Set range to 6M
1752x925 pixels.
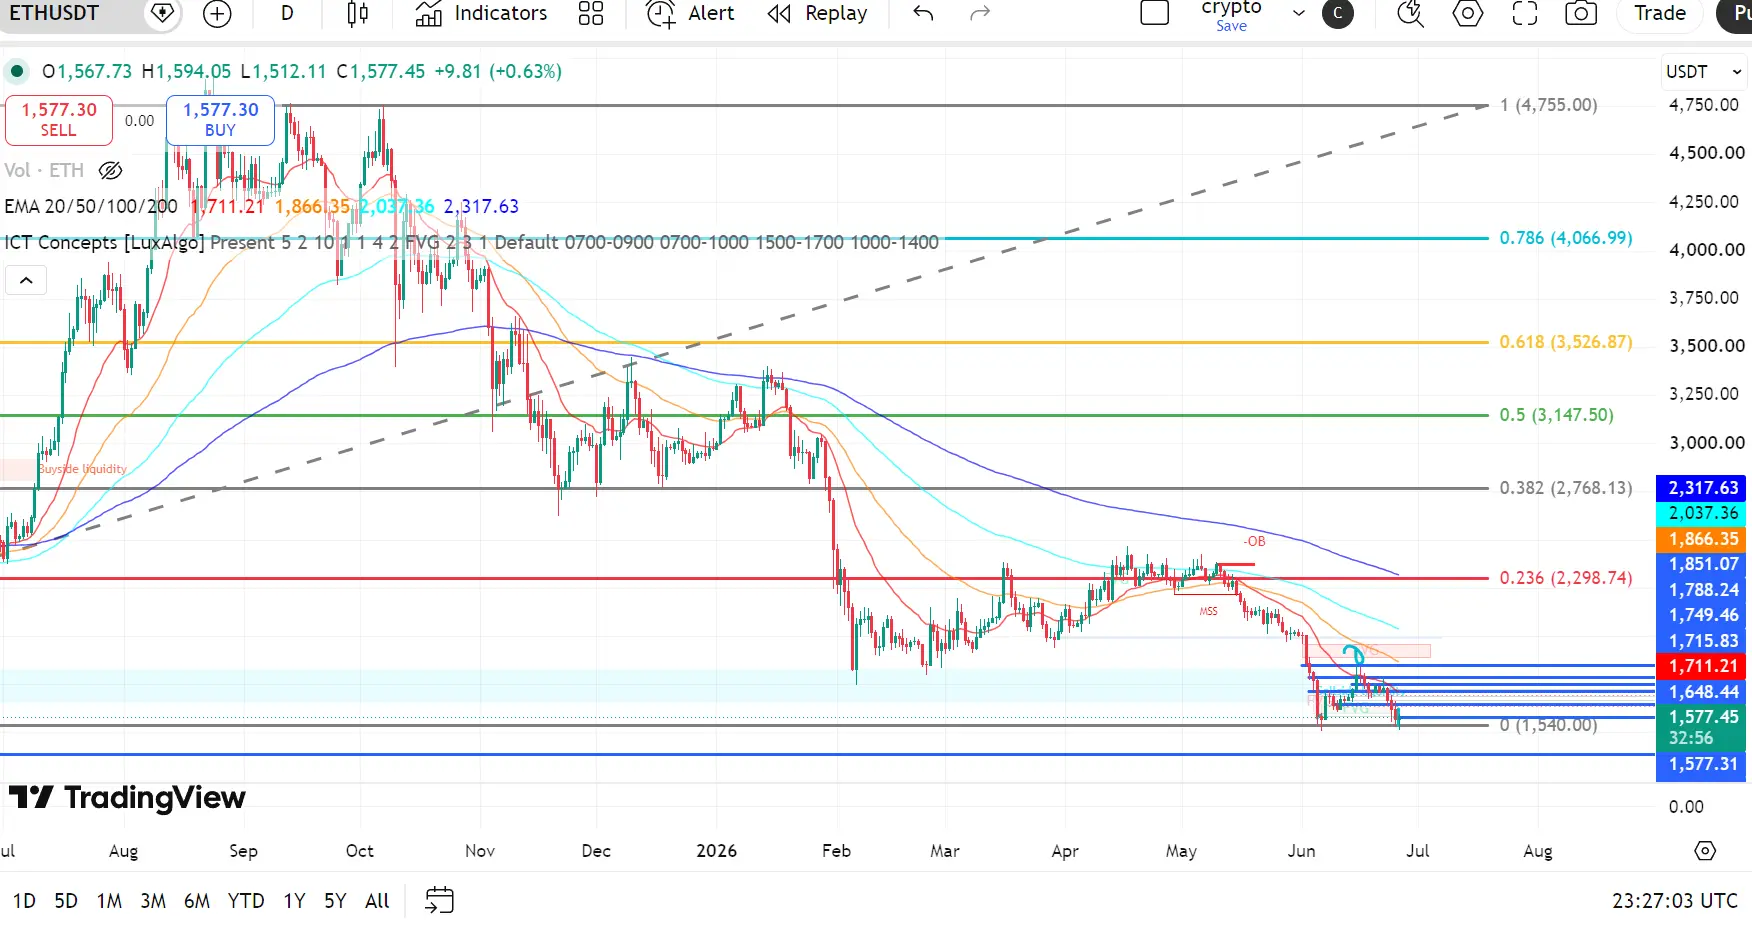[197, 901]
